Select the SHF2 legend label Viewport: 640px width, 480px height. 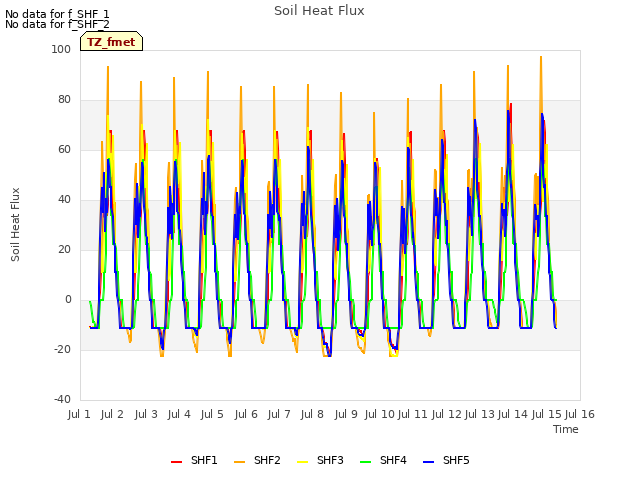point(267,460)
